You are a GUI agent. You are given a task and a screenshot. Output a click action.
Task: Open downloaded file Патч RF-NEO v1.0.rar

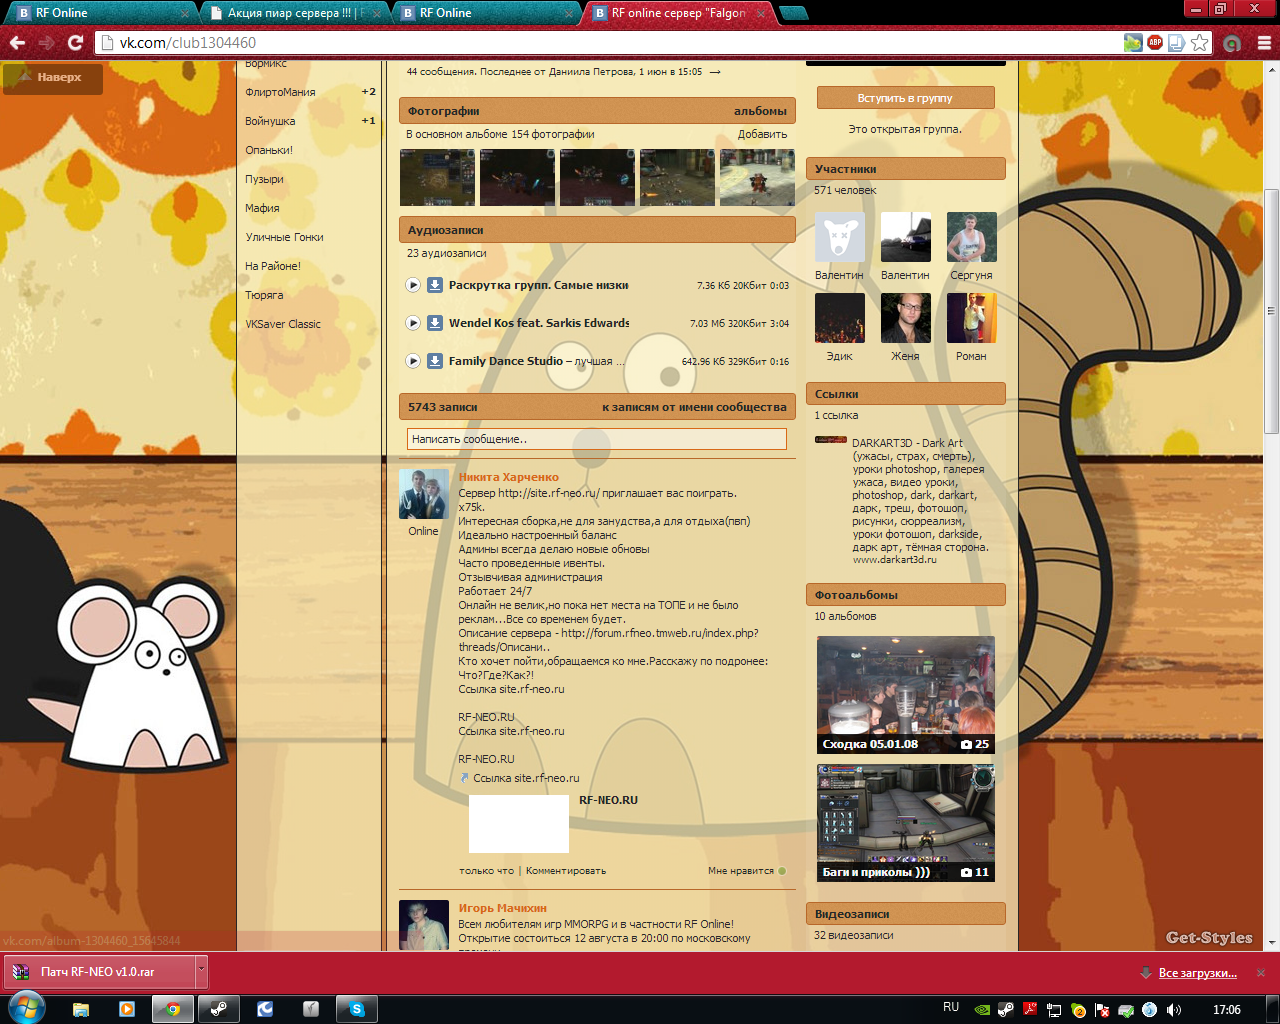(x=100, y=971)
